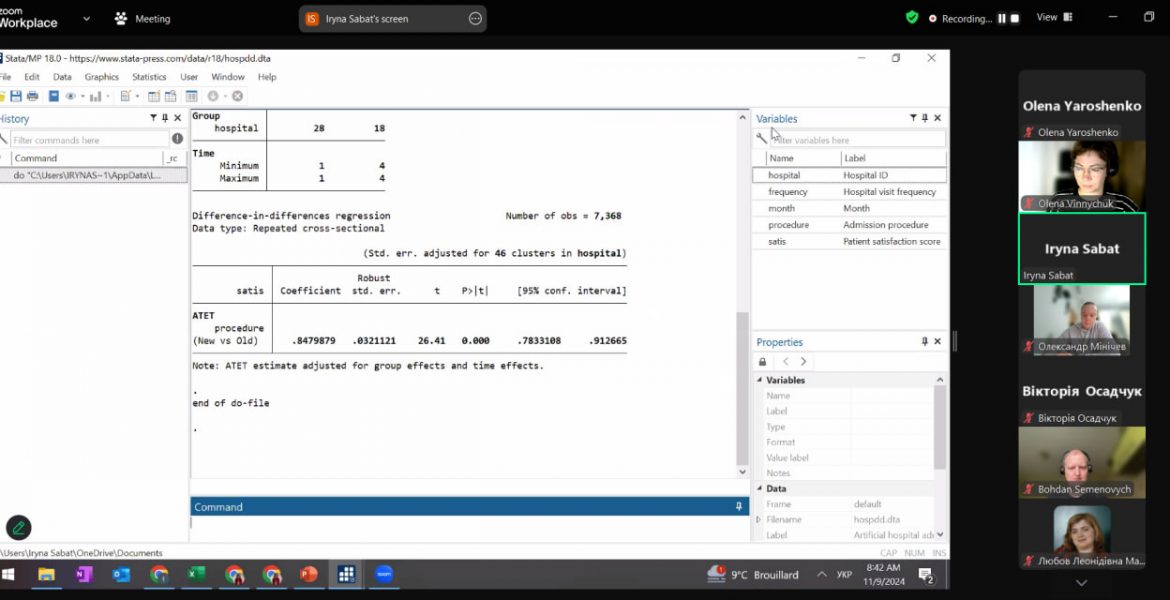Open Excel from the Windows taskbar
The image size is (1170, 600).
pyautogui.click(x=196, y=575)
